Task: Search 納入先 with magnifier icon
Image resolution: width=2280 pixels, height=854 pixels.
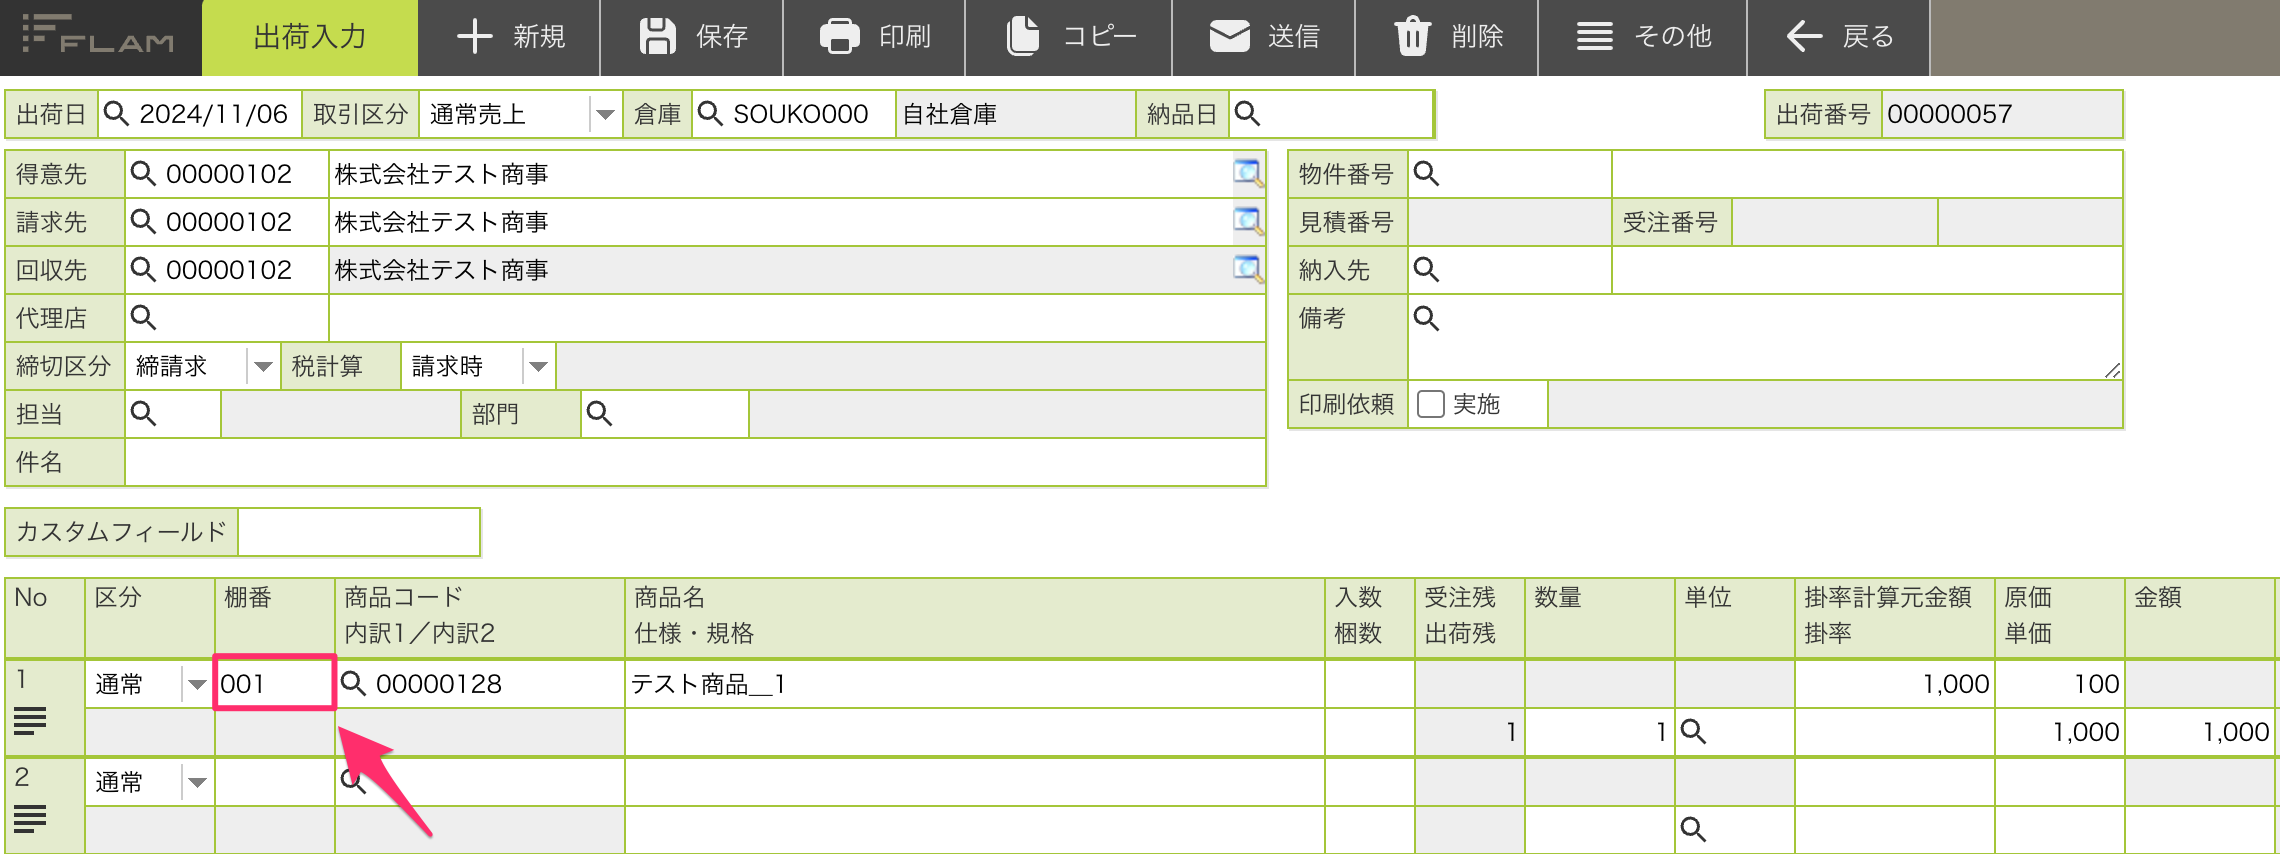Action: pos(1426,270)
